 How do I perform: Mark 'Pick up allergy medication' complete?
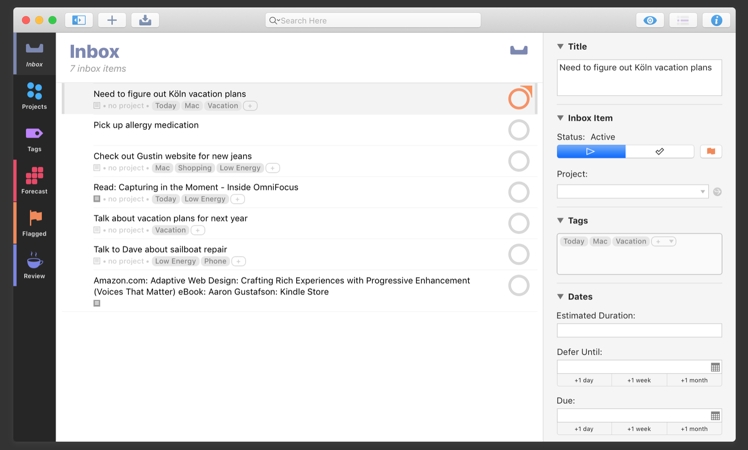(x=518, y=130)
